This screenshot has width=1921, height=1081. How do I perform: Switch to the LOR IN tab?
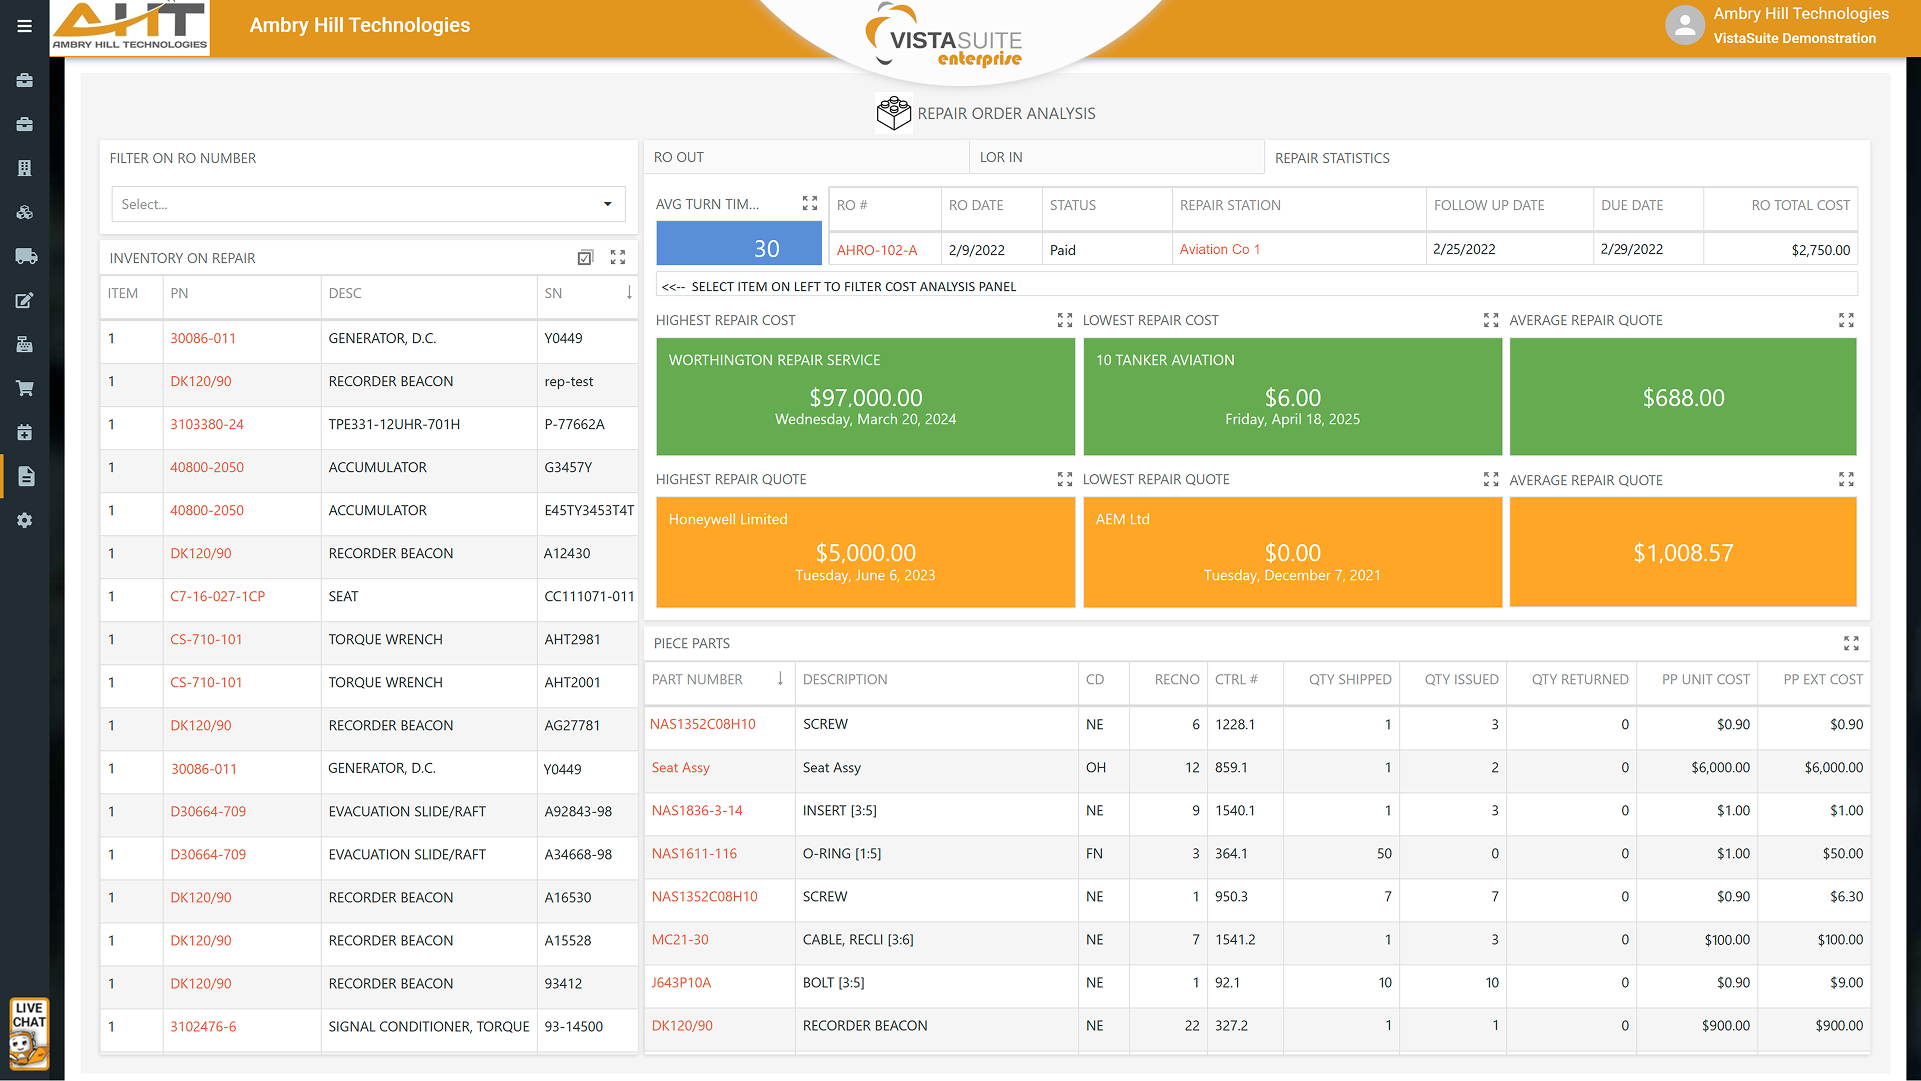click(1001, 157)
